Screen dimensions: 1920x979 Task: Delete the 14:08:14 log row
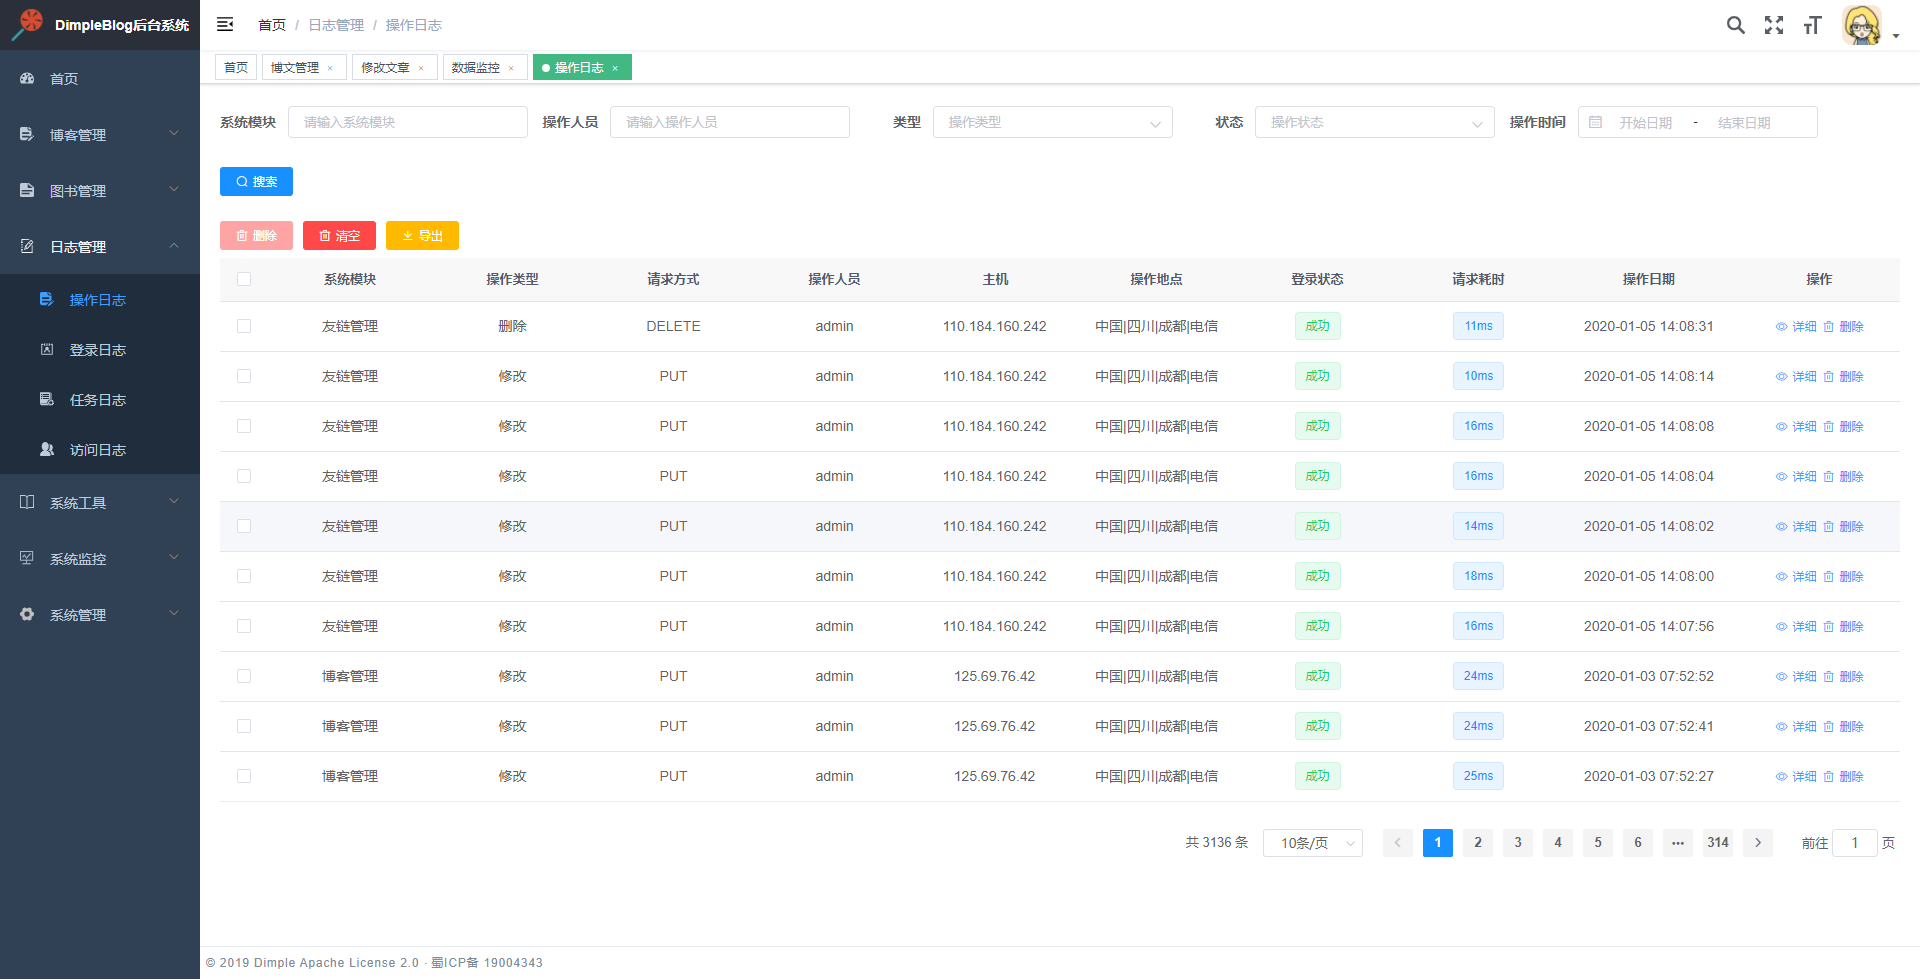pos(1843,376)
